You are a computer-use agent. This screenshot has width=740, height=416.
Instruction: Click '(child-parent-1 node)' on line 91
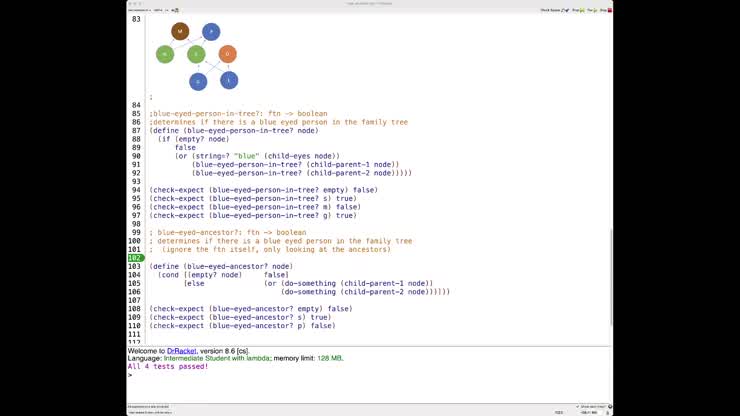pos(353,164)
